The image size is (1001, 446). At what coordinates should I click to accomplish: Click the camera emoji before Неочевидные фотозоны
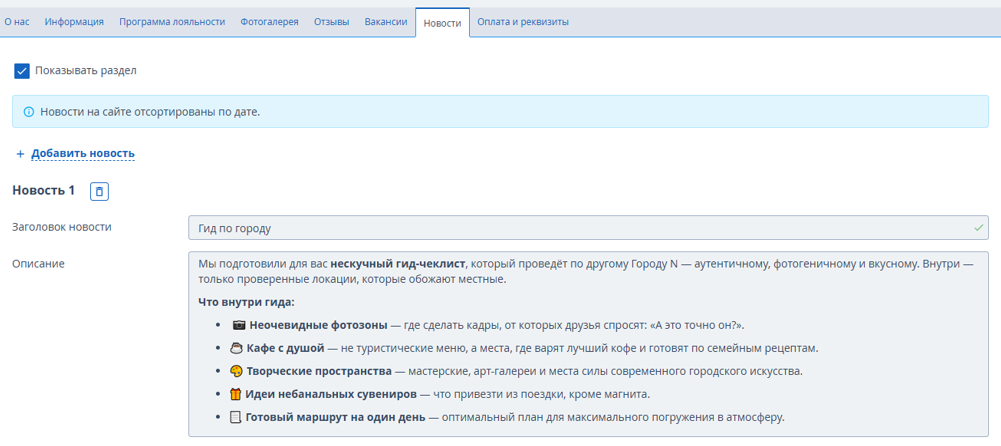click(x=238, y=325)
